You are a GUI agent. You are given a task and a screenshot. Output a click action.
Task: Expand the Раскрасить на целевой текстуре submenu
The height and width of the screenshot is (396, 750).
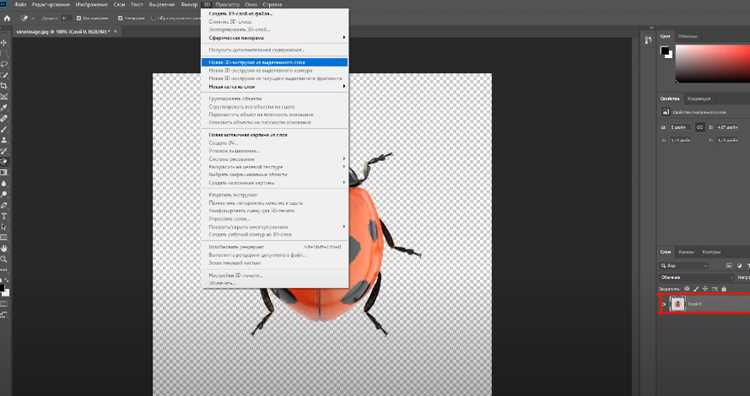[x=276, y=166]
